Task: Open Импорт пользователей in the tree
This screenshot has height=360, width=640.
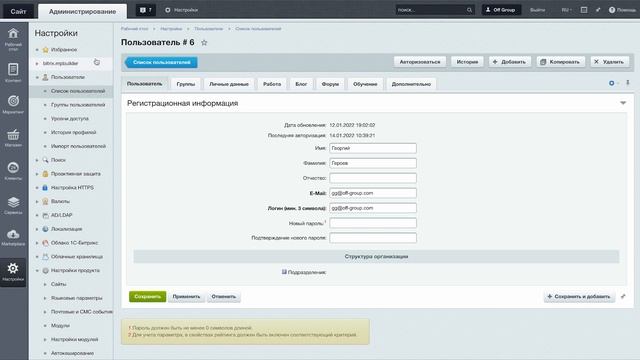Action: pos(78,146)
